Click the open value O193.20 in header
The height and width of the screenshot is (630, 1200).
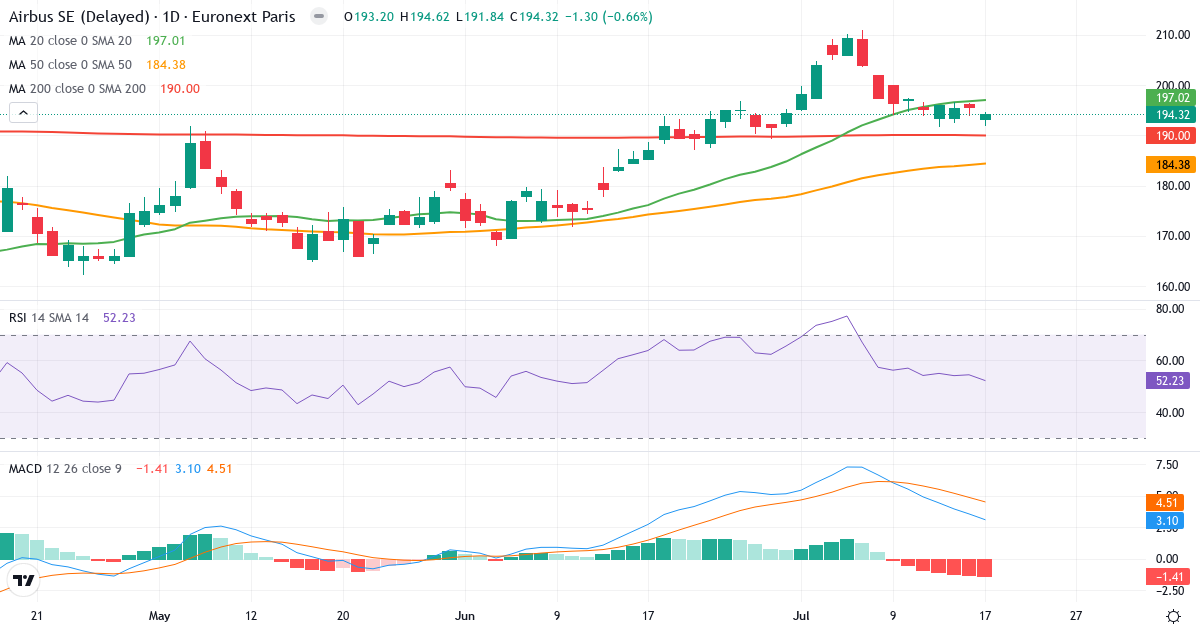click(368, 17)
